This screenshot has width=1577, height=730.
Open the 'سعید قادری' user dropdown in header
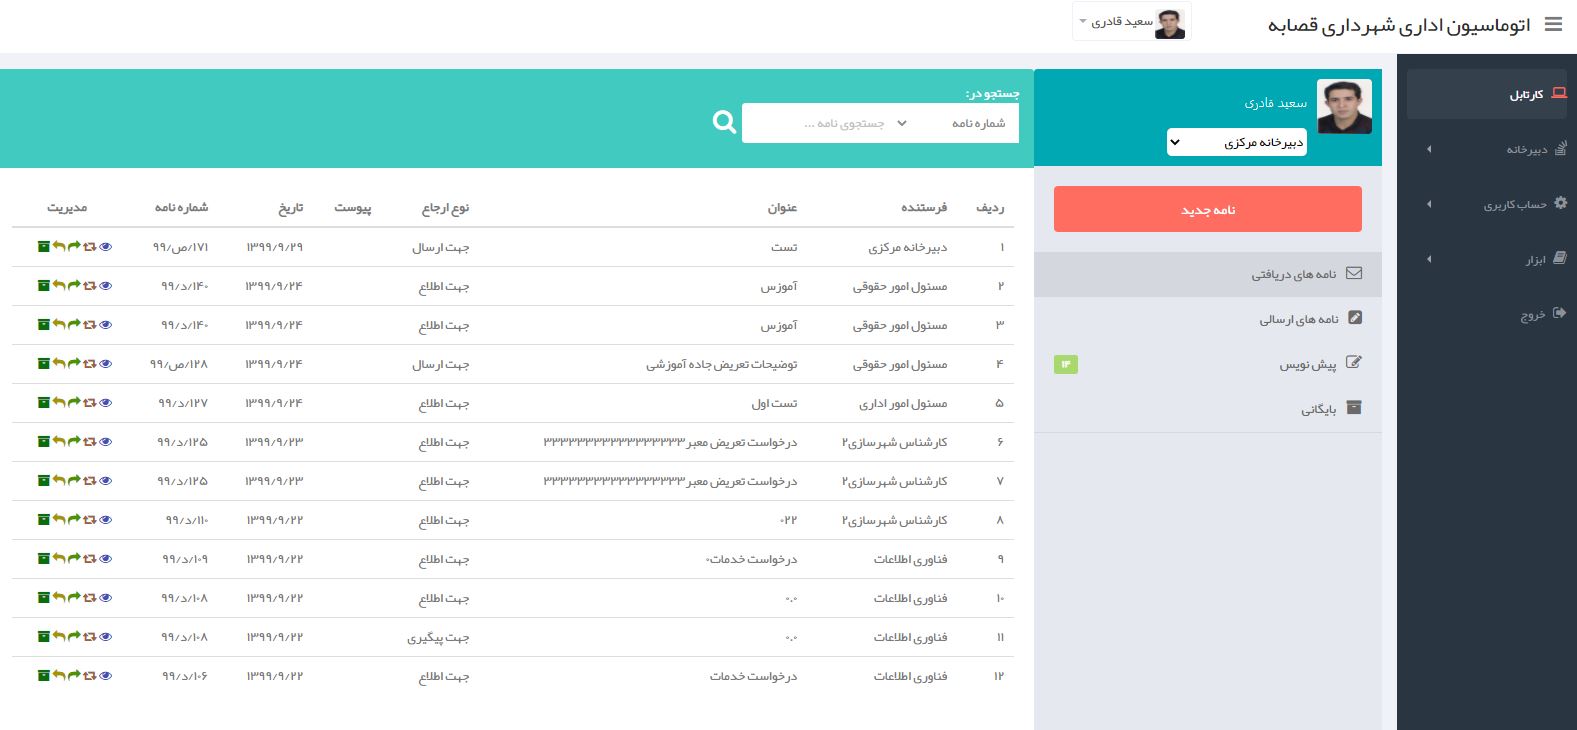tap(1131, 22)
